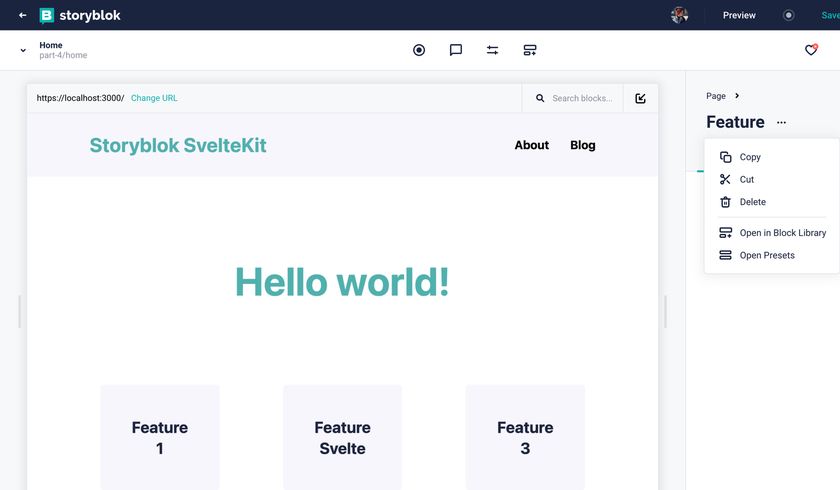Click the part-4/home path text
Image resolution: width=840 pixels, height=490 pixels.
[x=63, y=55]
